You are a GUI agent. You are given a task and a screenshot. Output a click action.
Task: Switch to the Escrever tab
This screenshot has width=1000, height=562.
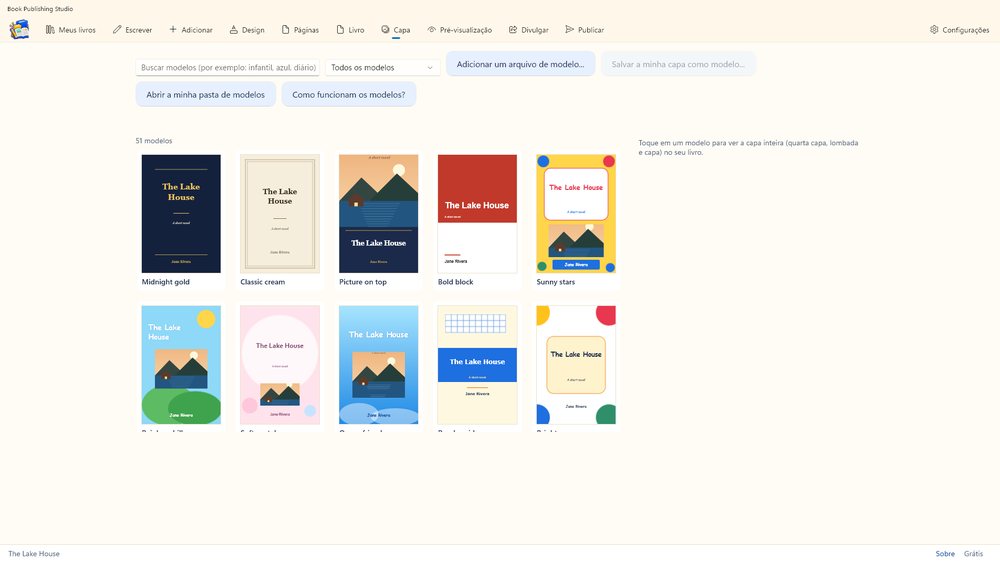[132, 30]
